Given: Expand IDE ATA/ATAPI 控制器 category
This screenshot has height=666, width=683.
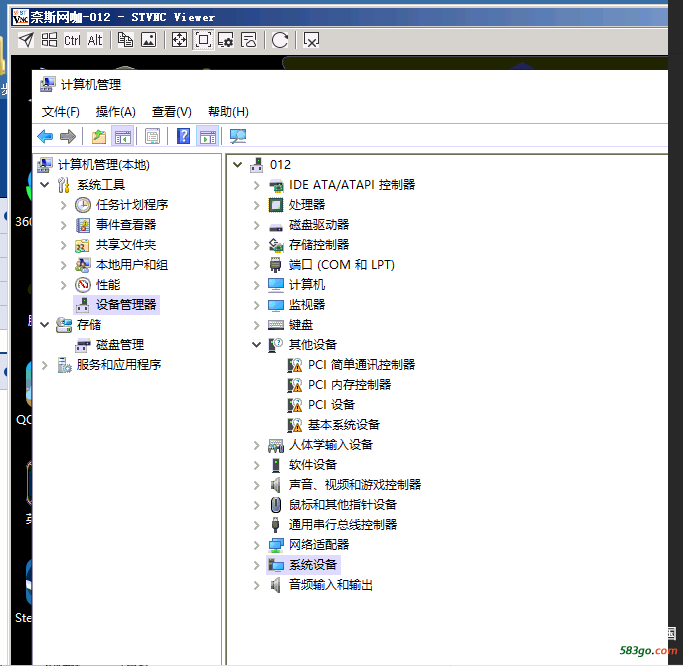Looking at the screenshot, I should pos(257,185).
